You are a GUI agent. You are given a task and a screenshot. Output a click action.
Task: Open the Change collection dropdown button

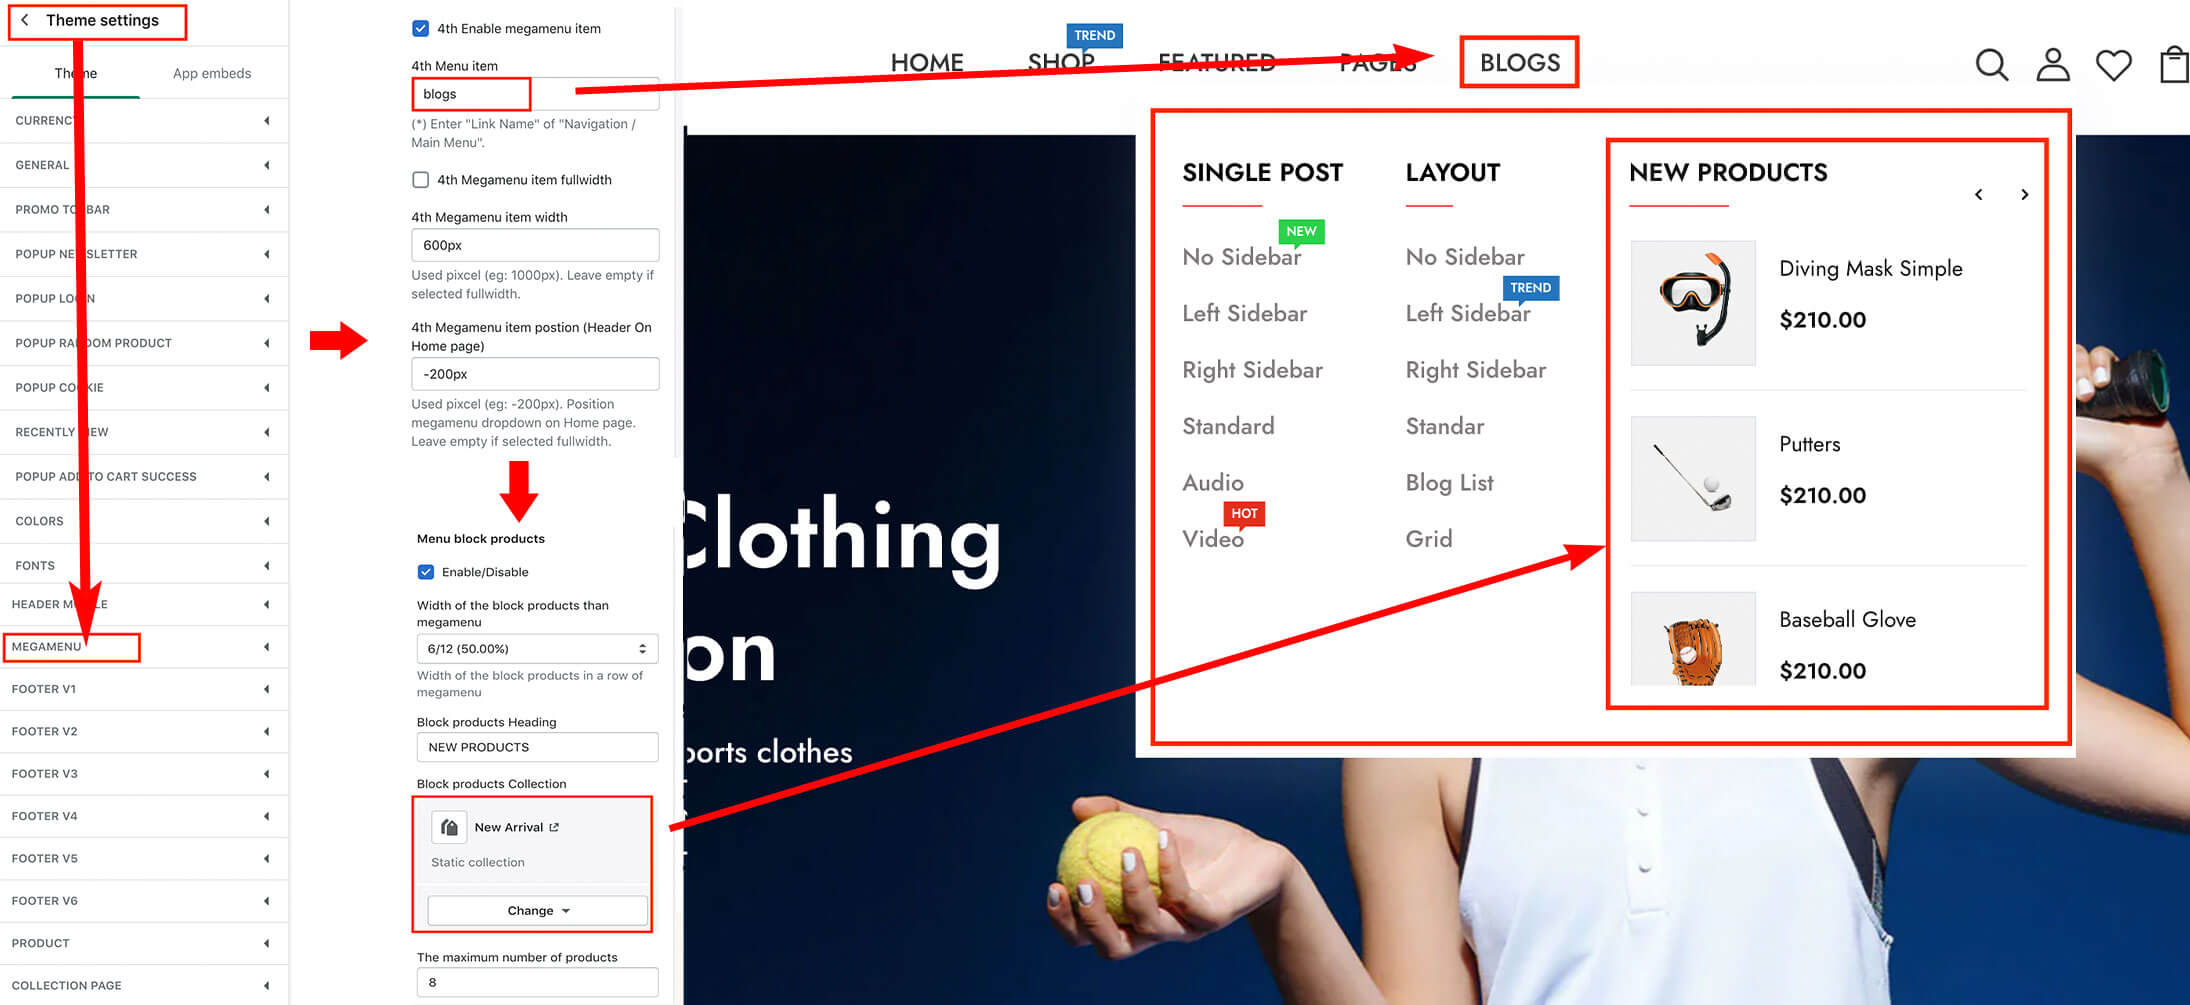click(538, 911)
